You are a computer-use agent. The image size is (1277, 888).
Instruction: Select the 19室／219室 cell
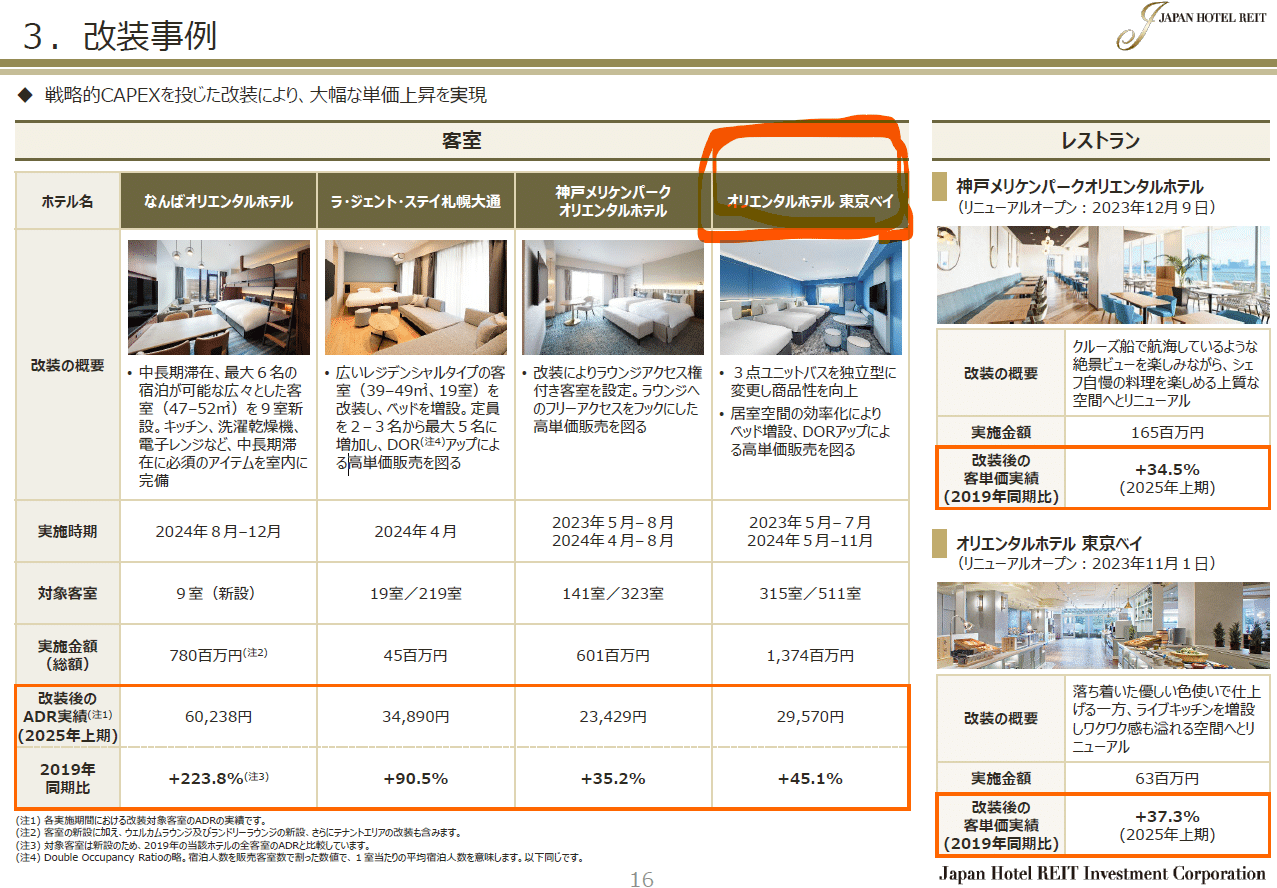416,593
